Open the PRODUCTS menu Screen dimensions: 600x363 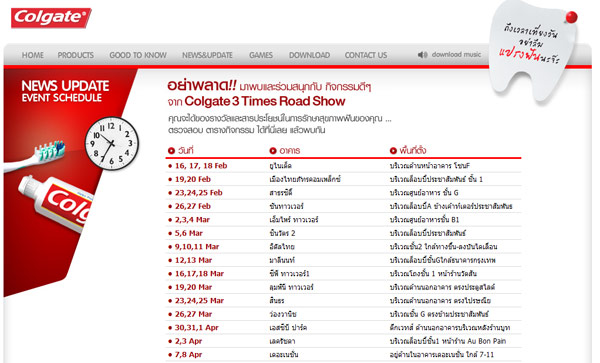point(75,55)
